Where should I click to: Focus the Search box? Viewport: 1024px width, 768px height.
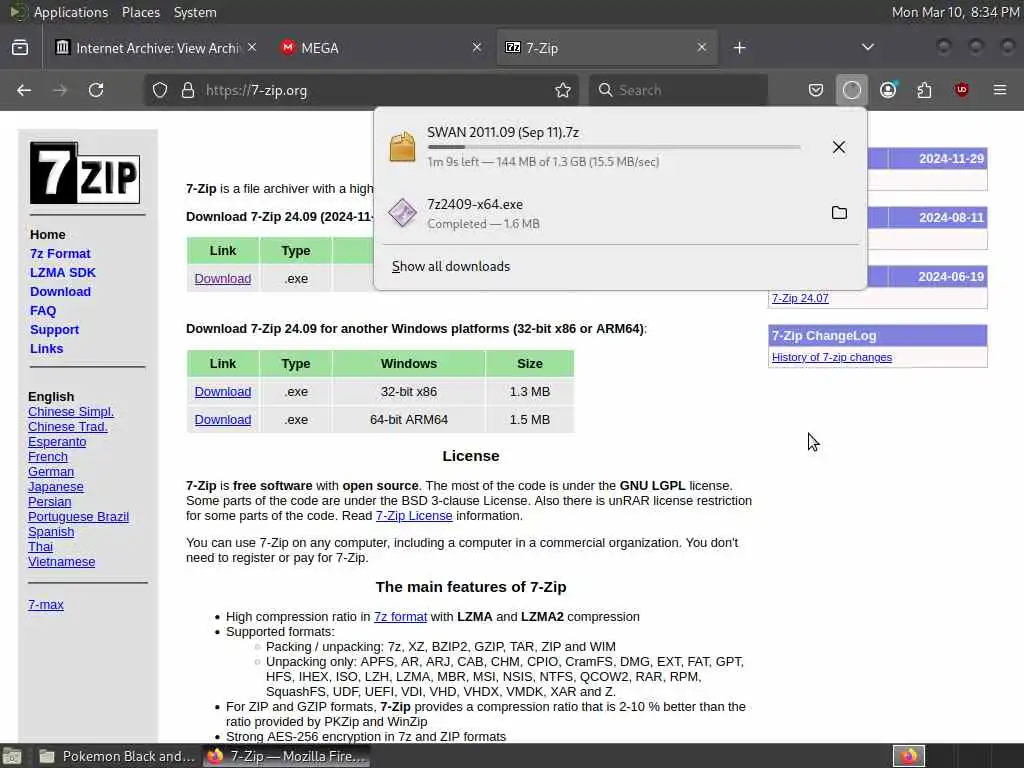coord(678,90)
